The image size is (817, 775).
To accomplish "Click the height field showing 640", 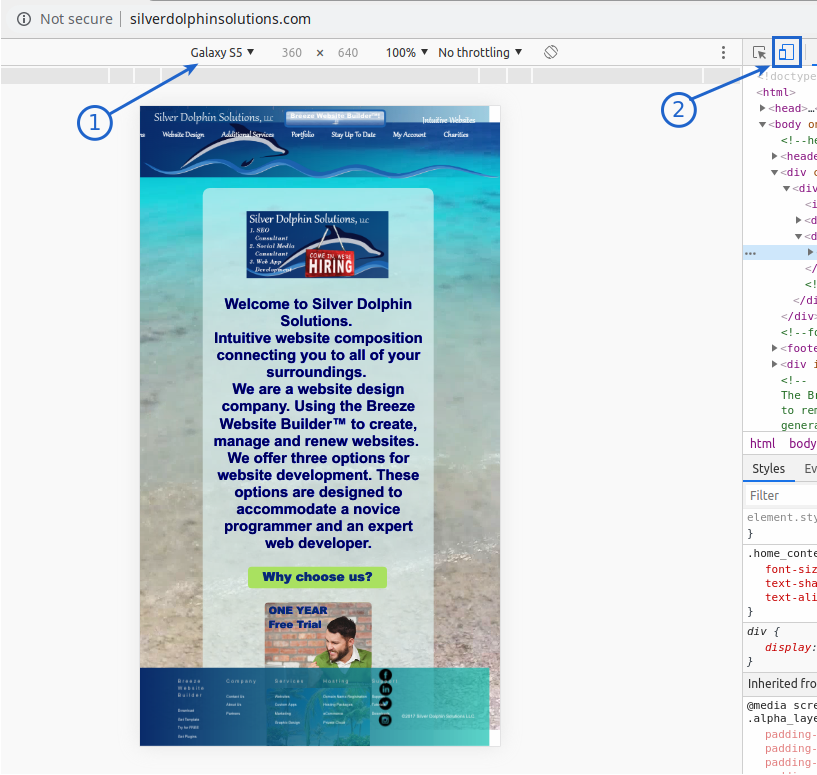I will coord(348,53).
